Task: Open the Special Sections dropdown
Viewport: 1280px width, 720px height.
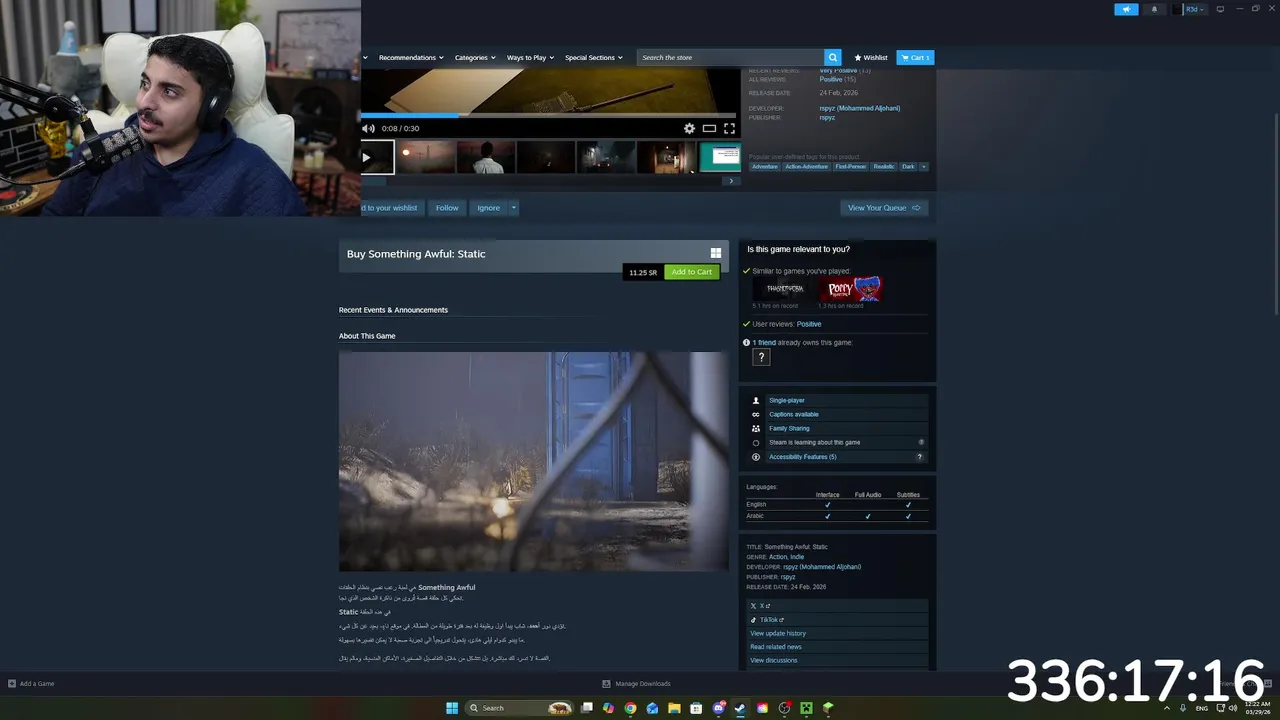Action: pyautogui.click(x=594, y=57)
